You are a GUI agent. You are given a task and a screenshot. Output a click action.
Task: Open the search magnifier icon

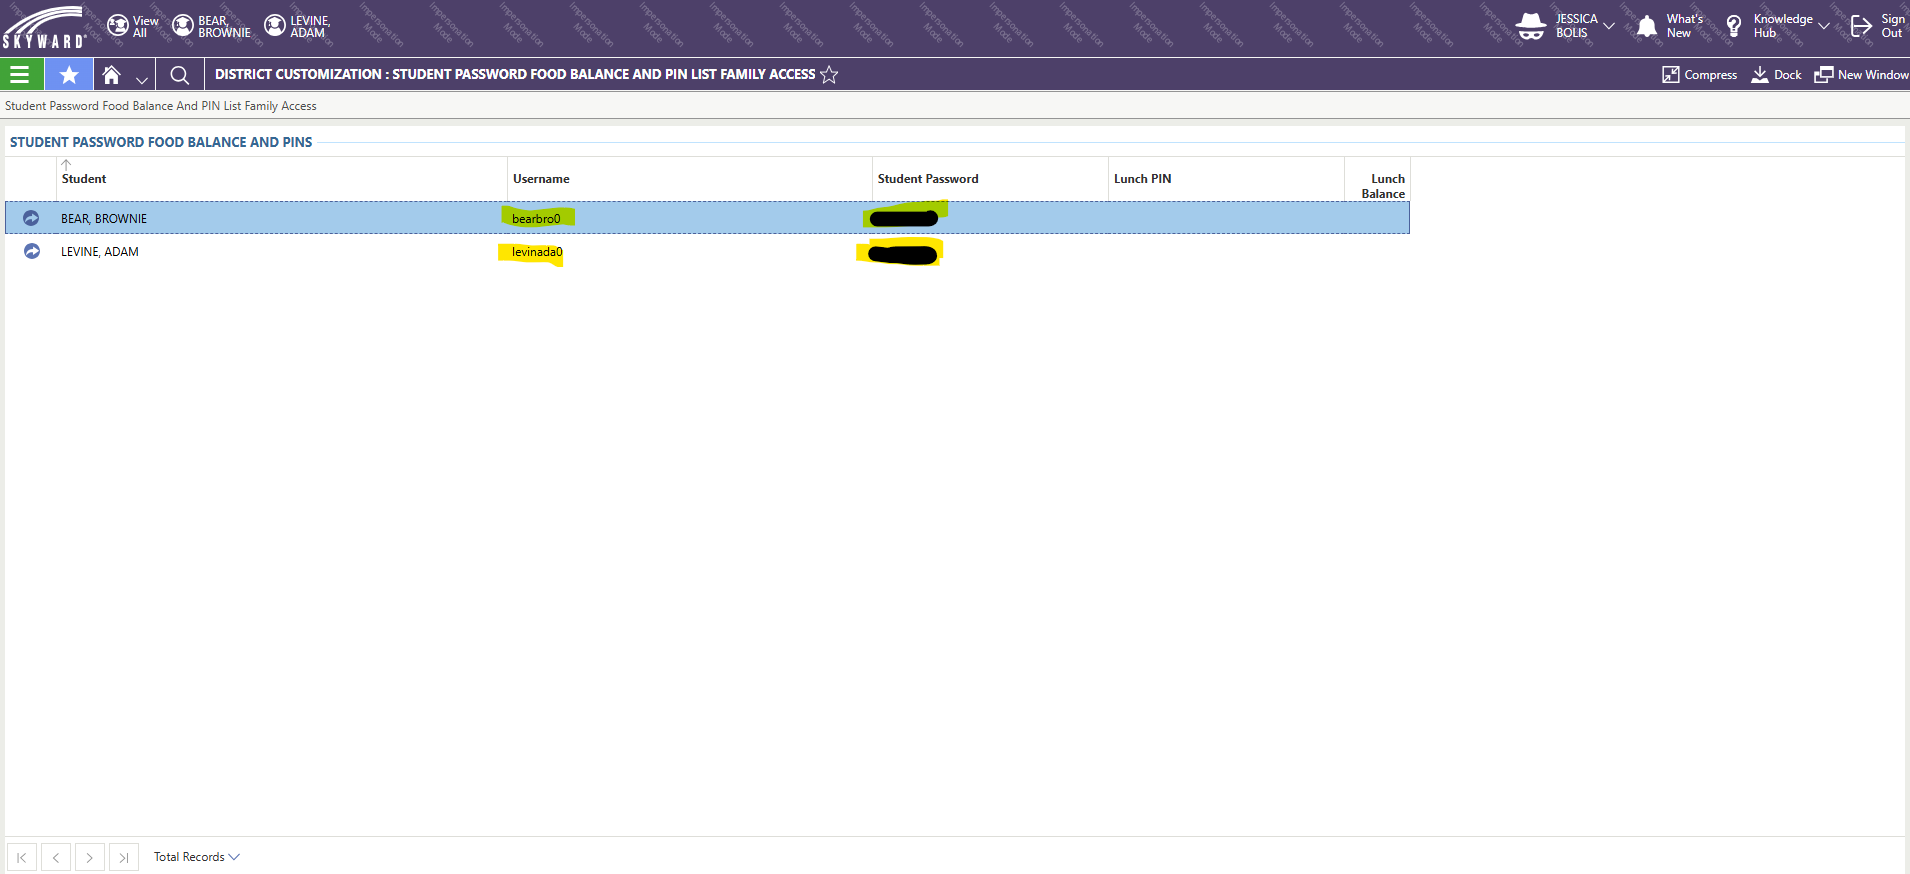pyautogui.click(x=180, y=75)
